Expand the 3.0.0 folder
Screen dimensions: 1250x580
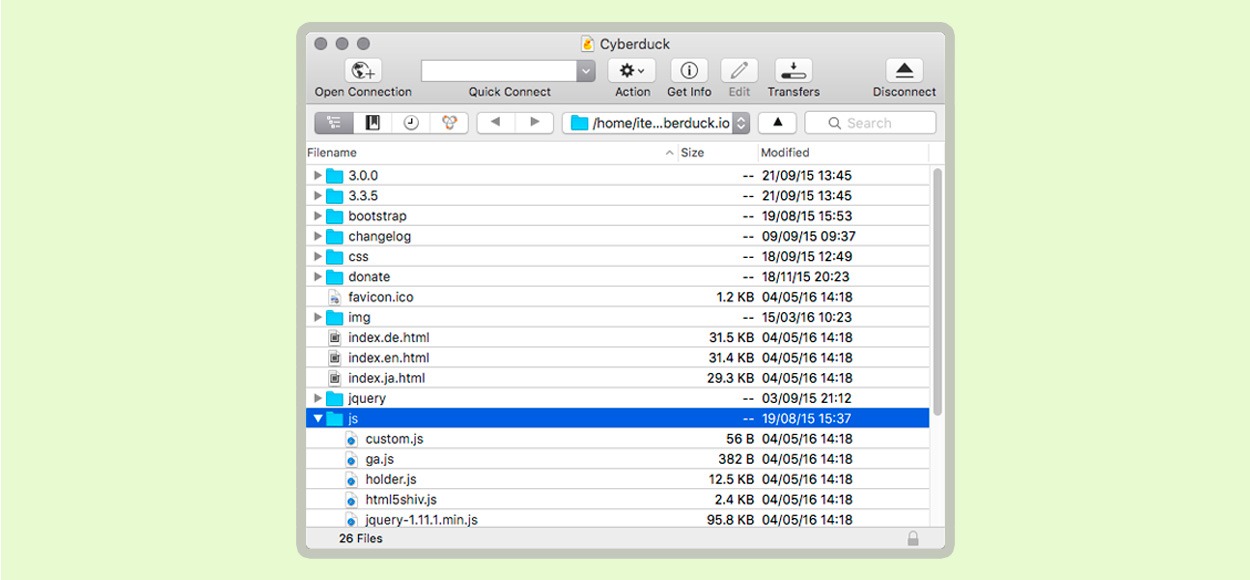click(318, 175)
